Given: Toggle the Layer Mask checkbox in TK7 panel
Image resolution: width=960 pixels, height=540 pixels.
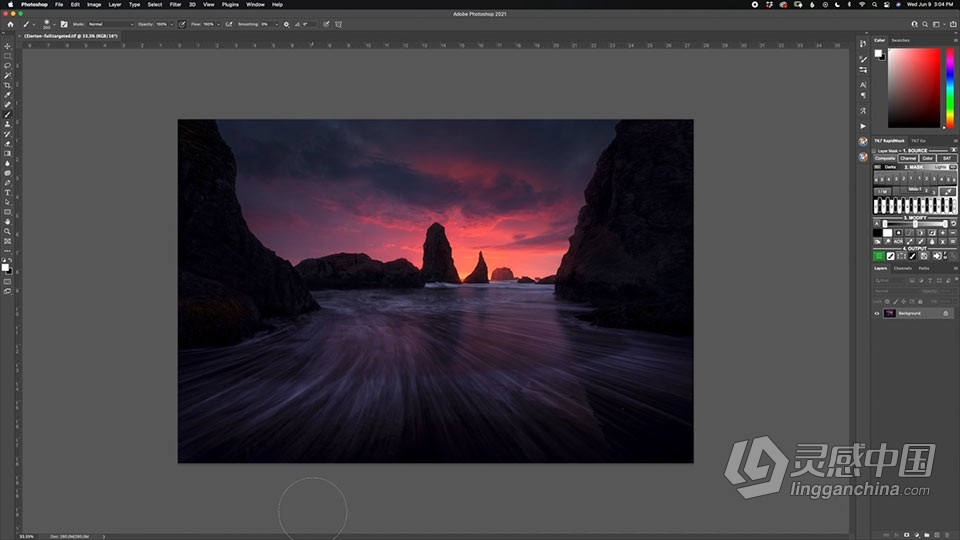Looking at the screenshot, I should tap(875, 151).
